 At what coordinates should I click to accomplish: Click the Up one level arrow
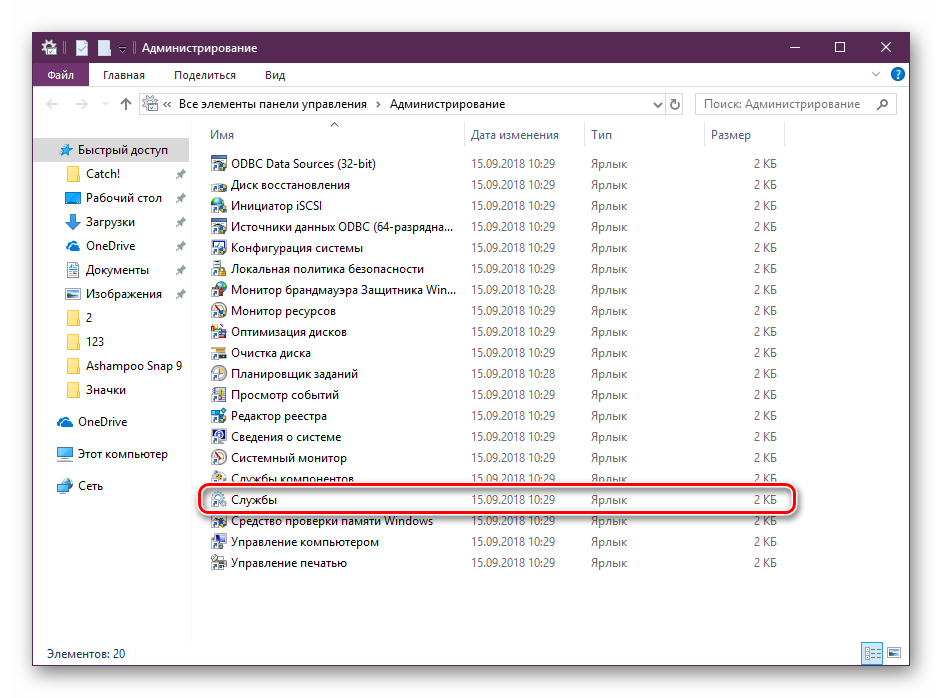tap(126, 104)
